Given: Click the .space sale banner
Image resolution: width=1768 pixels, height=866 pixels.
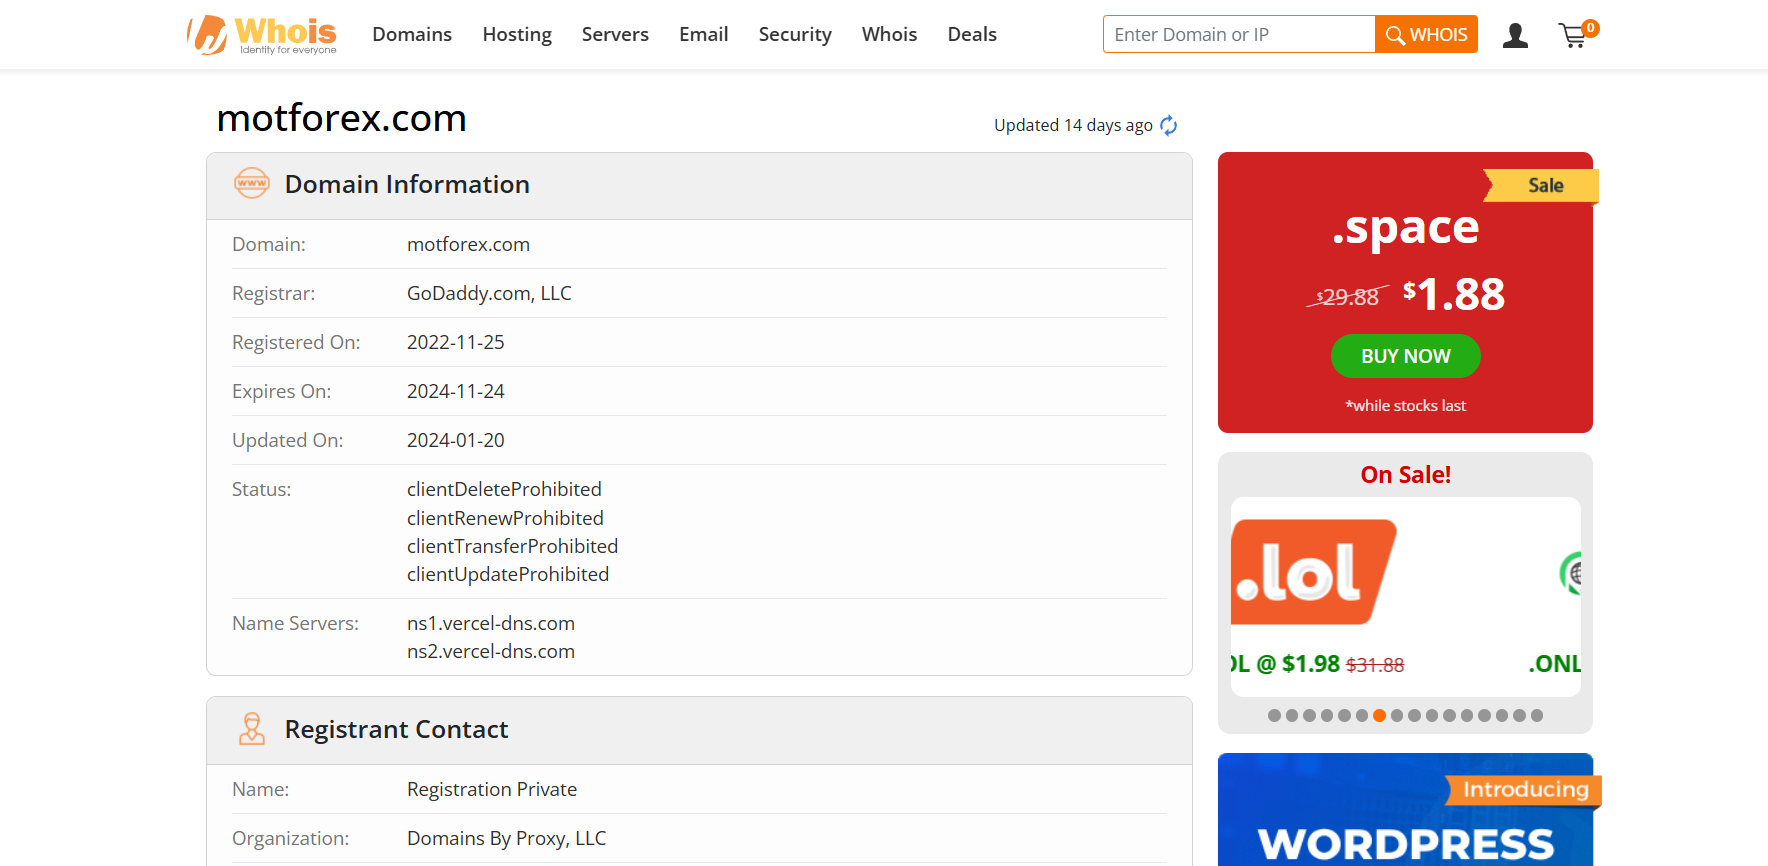Looking at the screenshot, I should point(1405,292).
